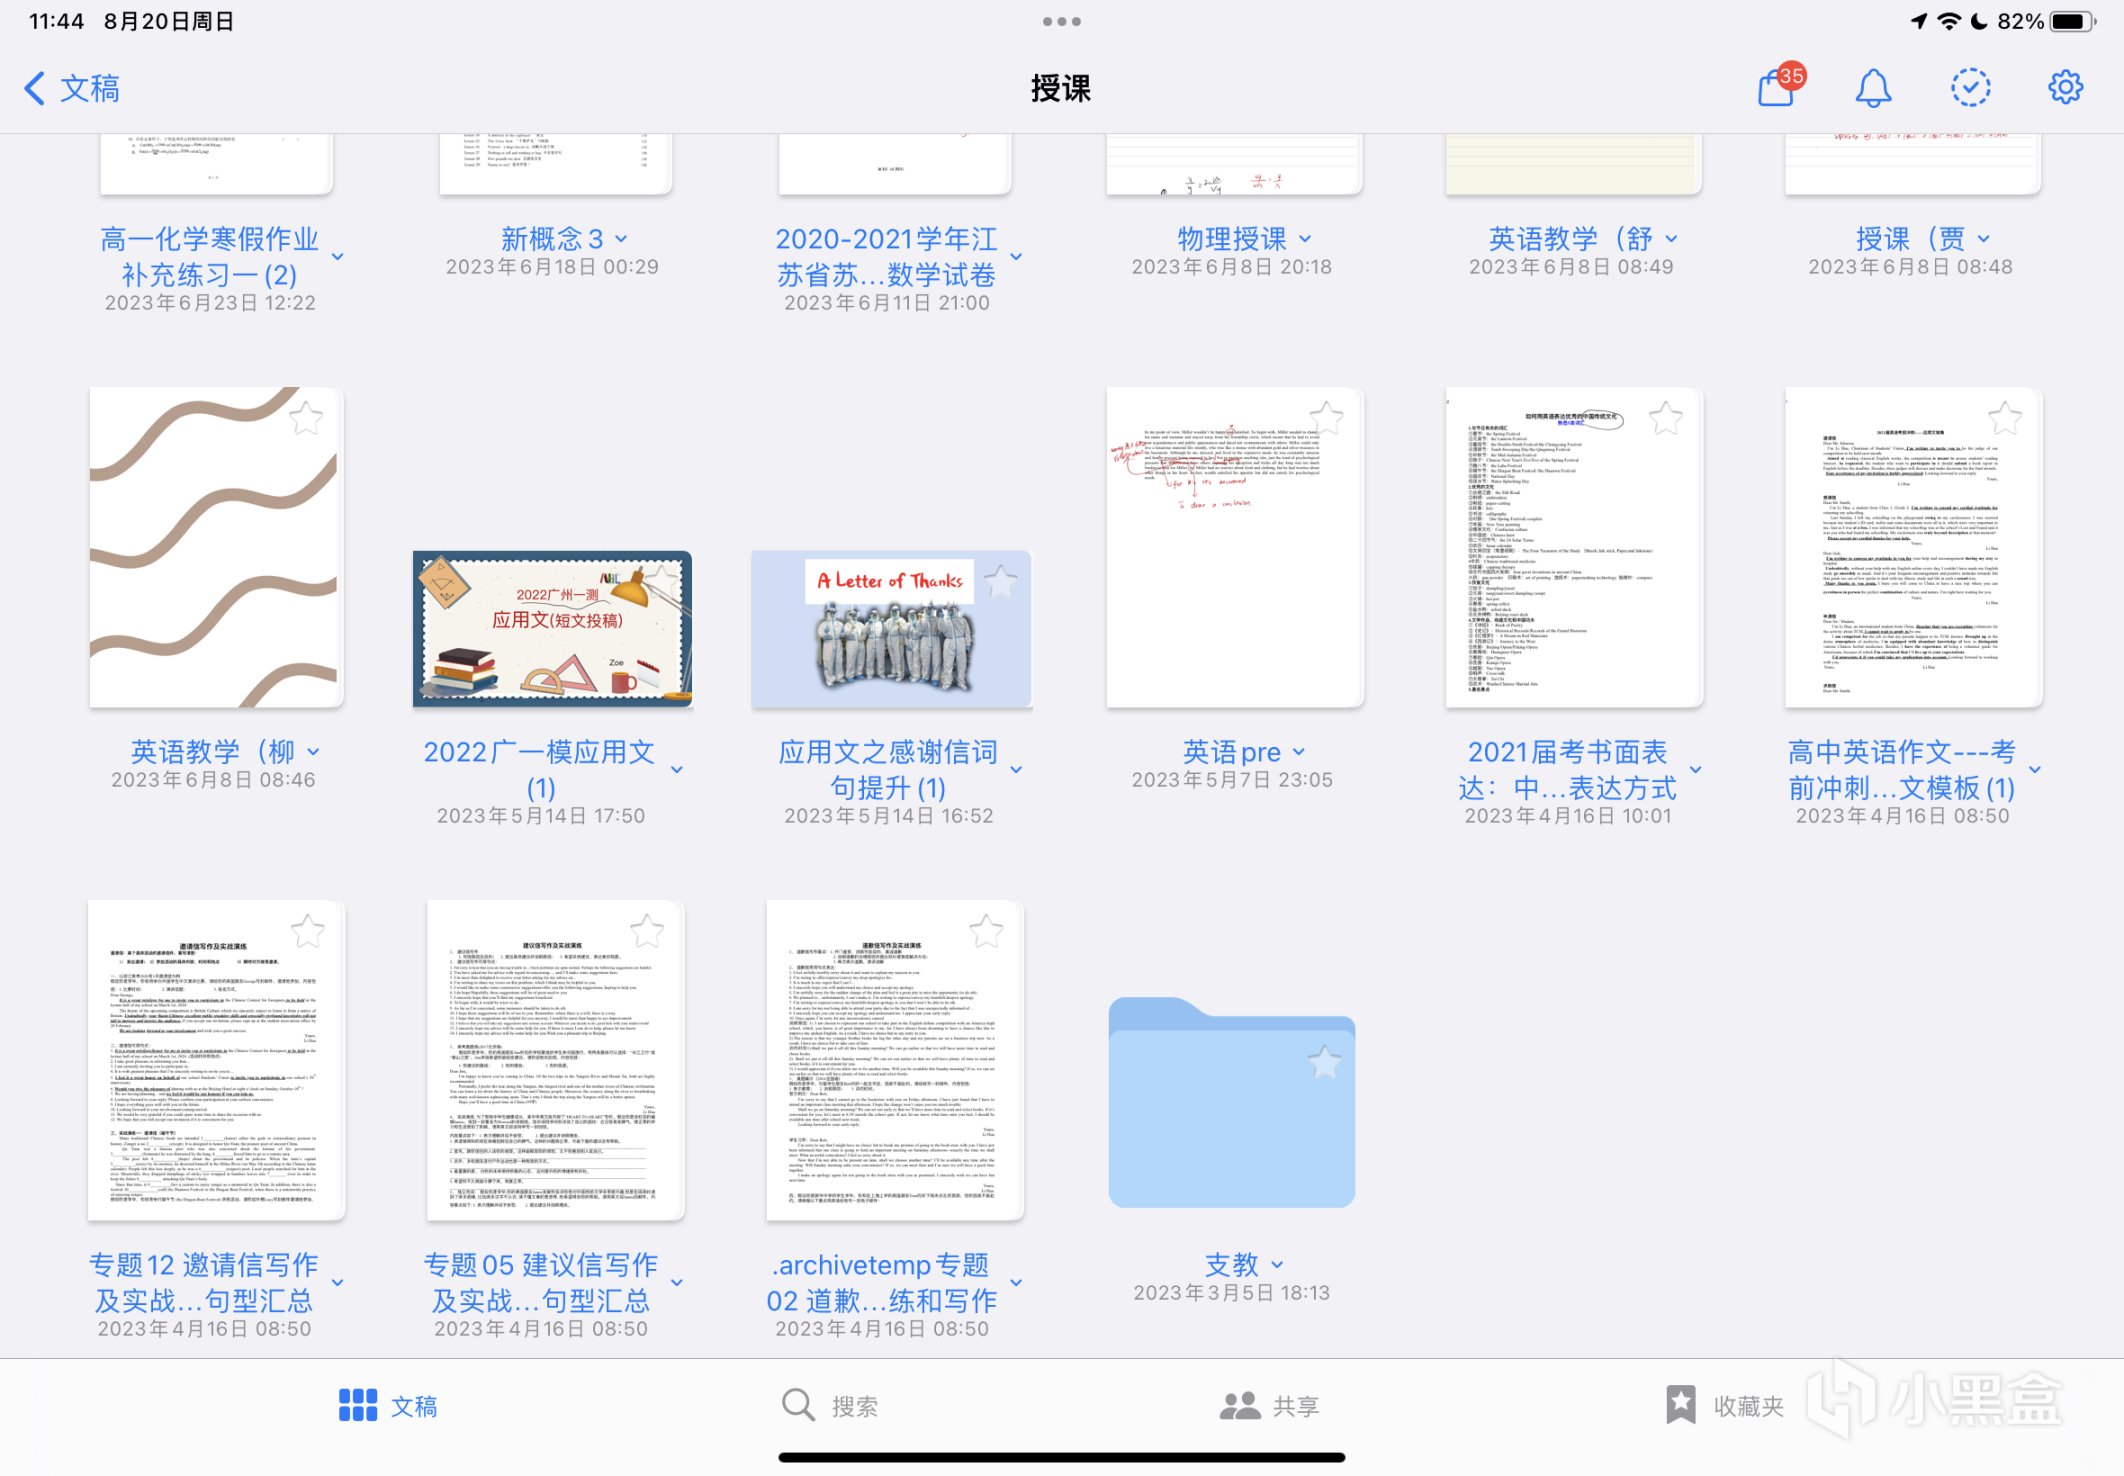Expand options chevron for .archivetemp专题02 道歉
Screen dimensions: 2124x1476
[1016, 1283]
